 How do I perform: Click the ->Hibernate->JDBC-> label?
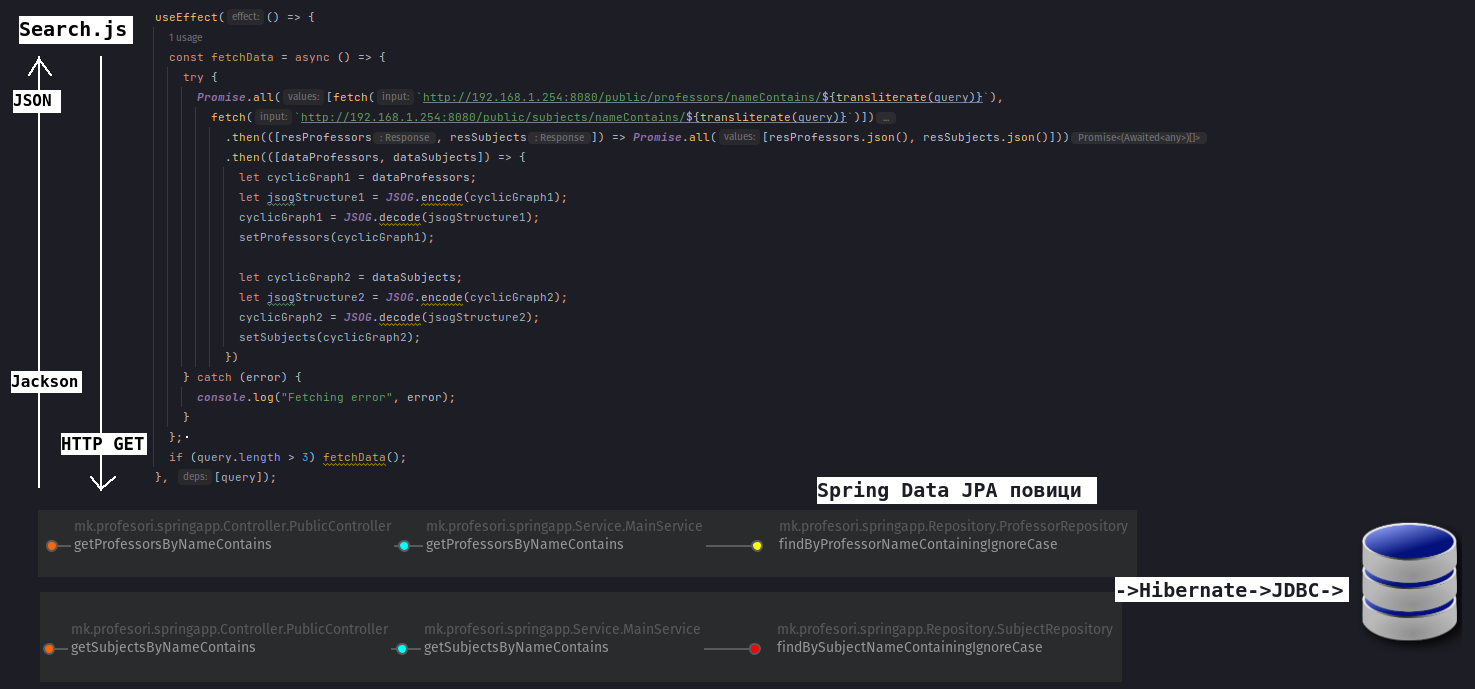[1230, 590]
